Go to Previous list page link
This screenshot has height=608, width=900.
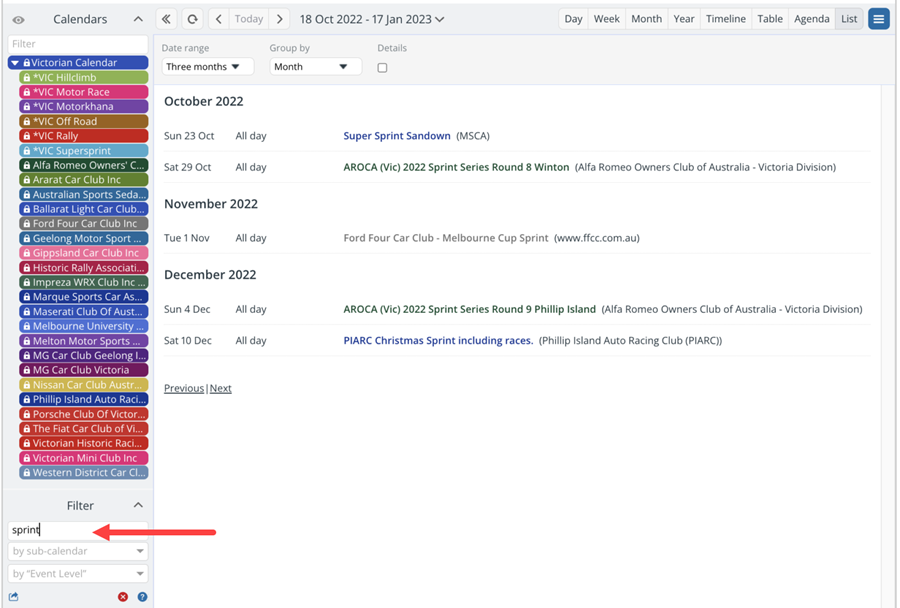[184, 389]
